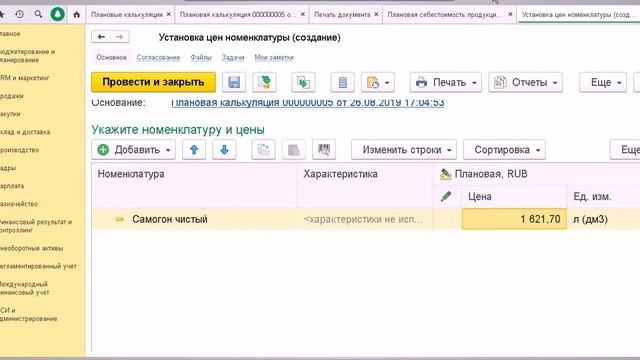Expand the Добавить dropdown

tap(133, 150)
